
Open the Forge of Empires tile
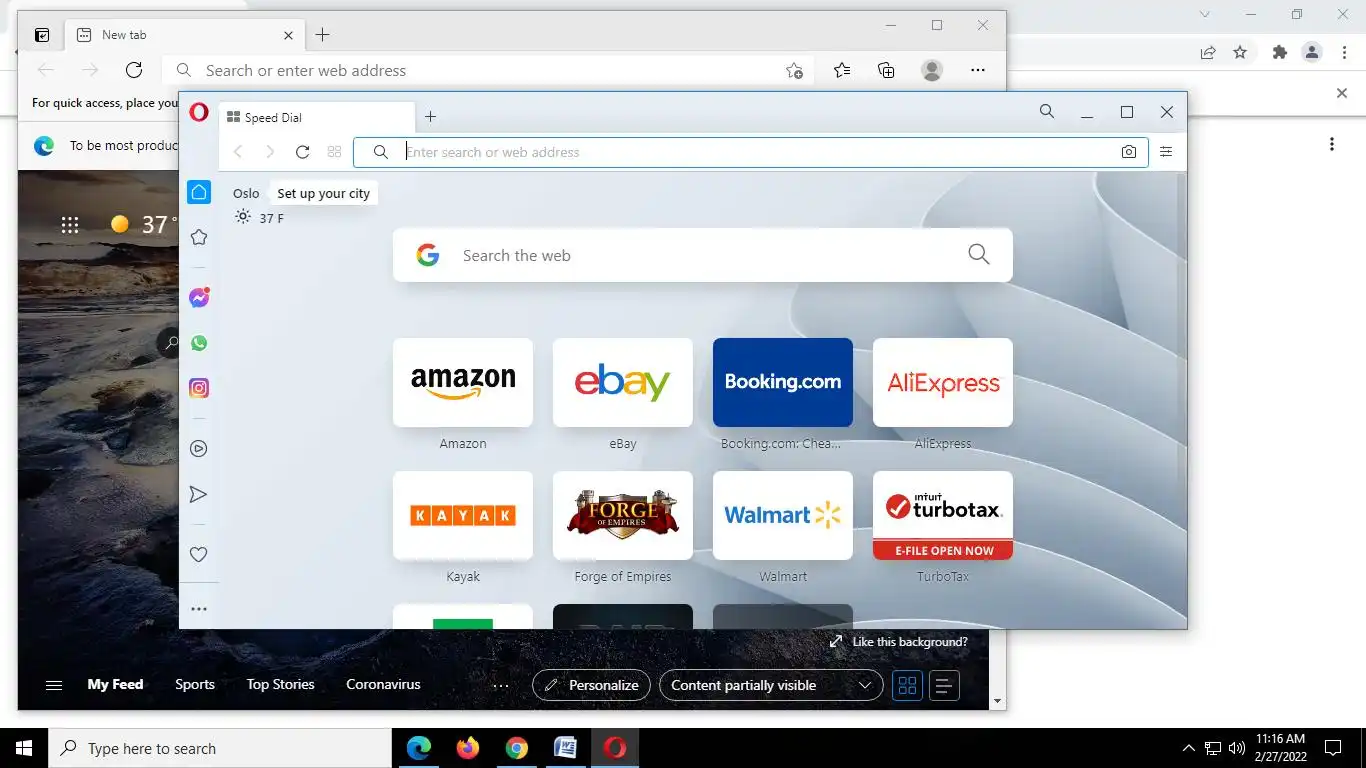(x=623, y=515)
